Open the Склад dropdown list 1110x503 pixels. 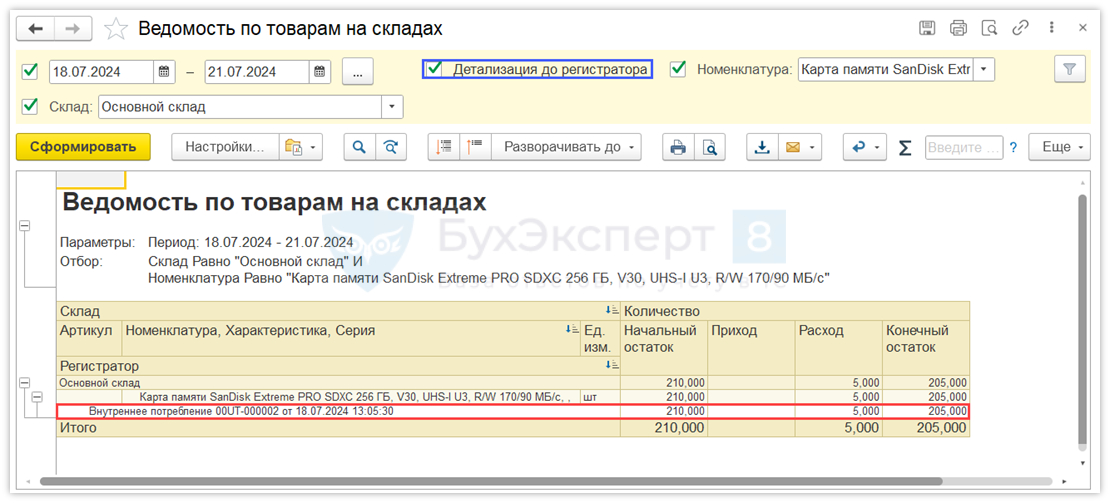pos(392,106)
